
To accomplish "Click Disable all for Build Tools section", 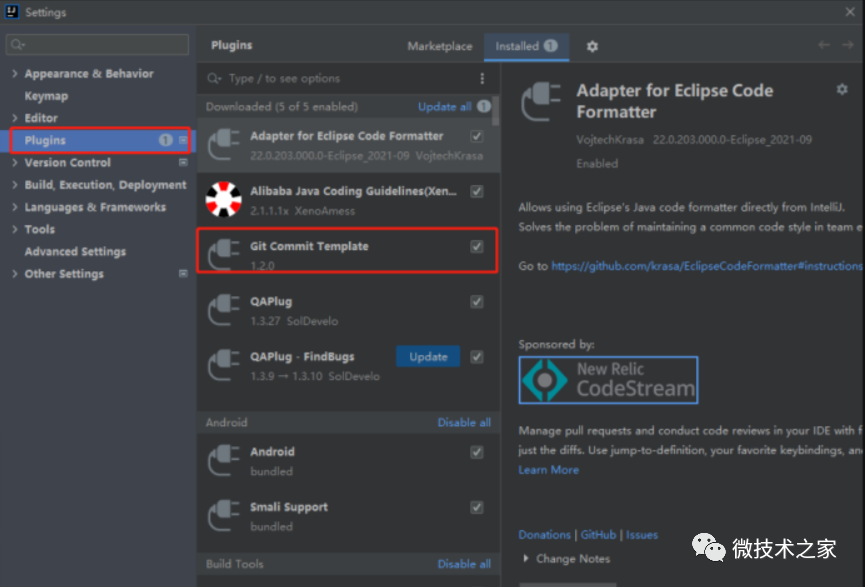I will pos(464,564).
